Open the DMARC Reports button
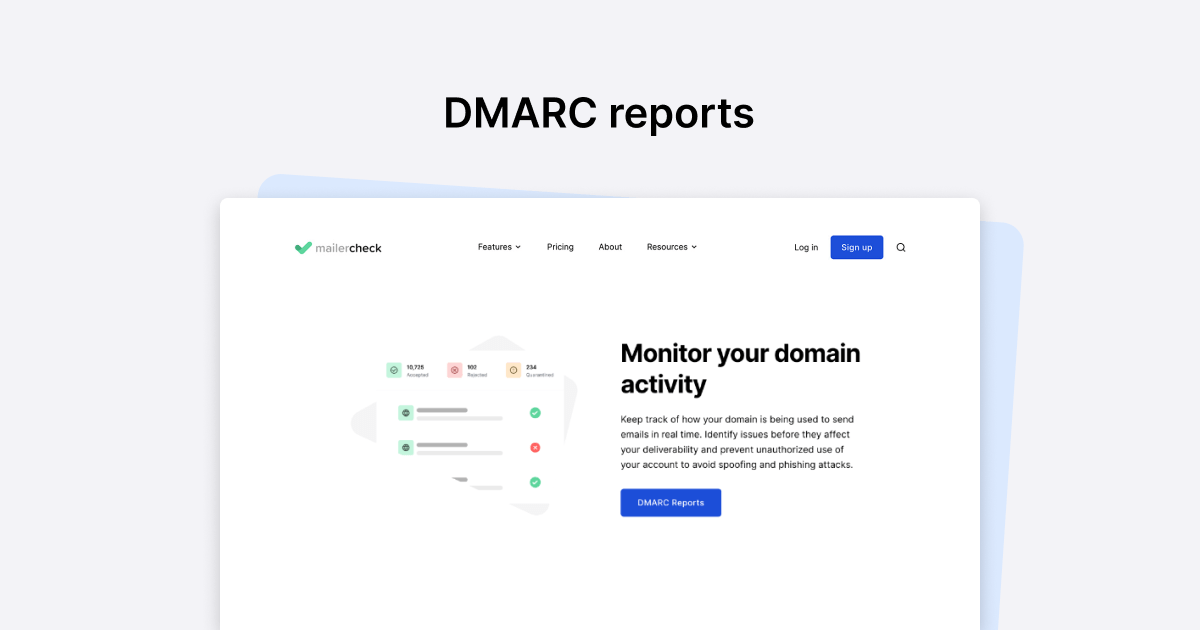The height and width of the screenshot is (630, 1200). coord(671,503)
